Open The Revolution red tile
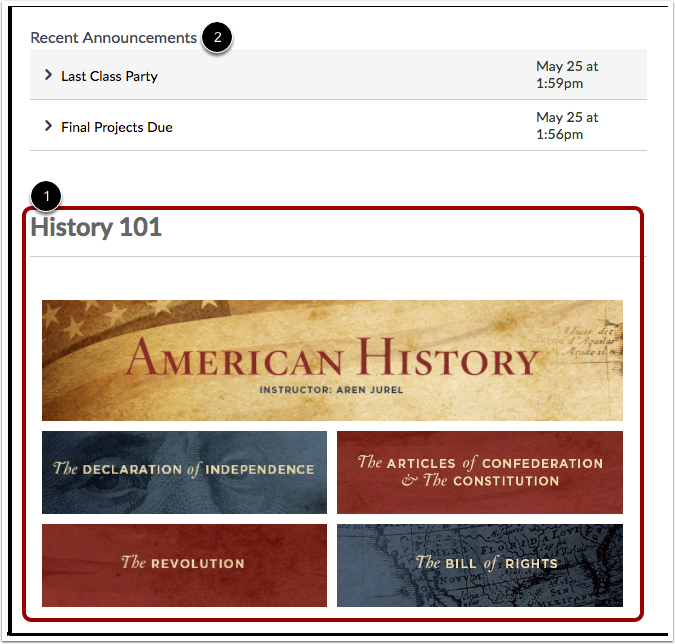675x644 pixels. (184, 565)
